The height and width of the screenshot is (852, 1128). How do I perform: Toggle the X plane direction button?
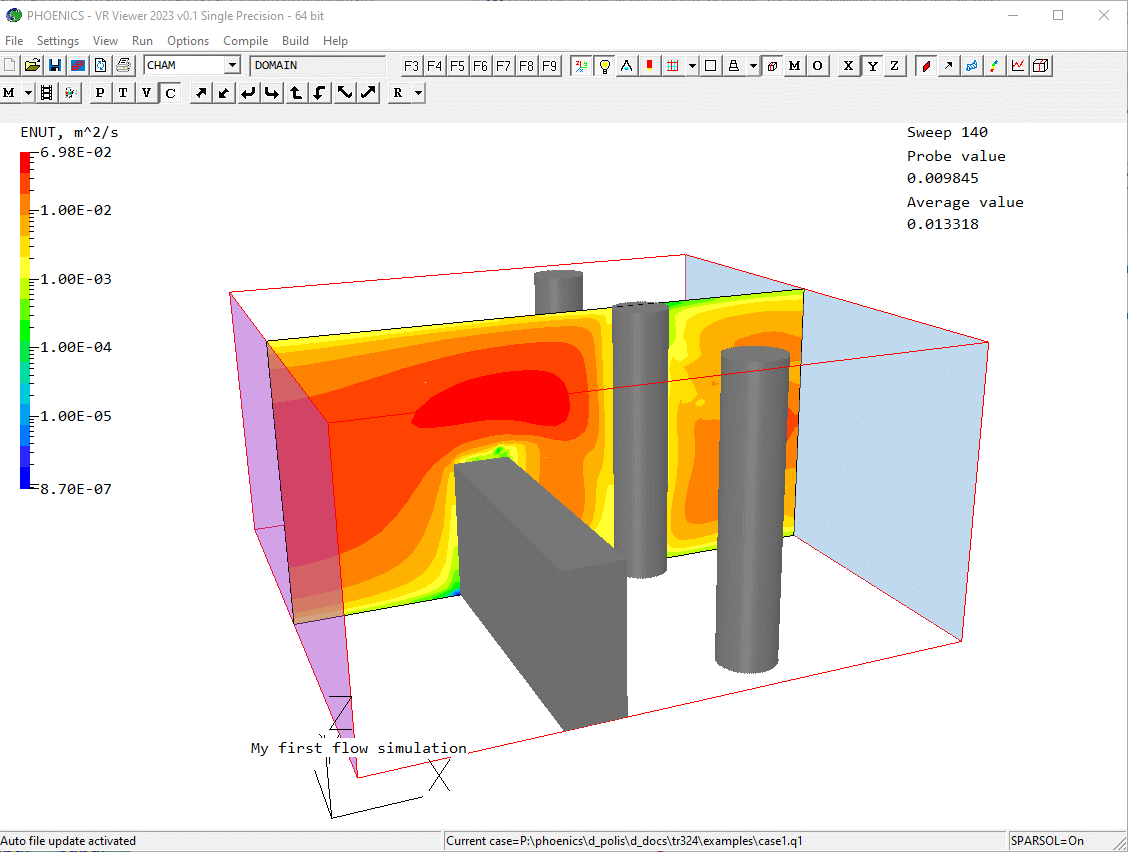848,66
